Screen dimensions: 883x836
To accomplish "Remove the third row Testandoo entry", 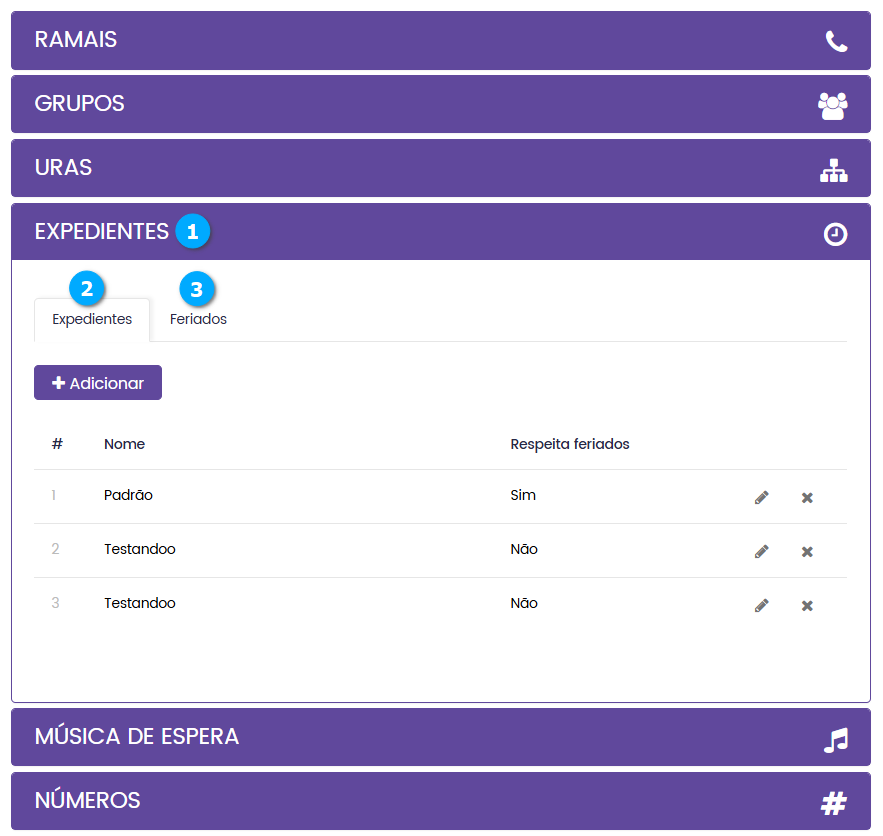I will pos(807,605).
